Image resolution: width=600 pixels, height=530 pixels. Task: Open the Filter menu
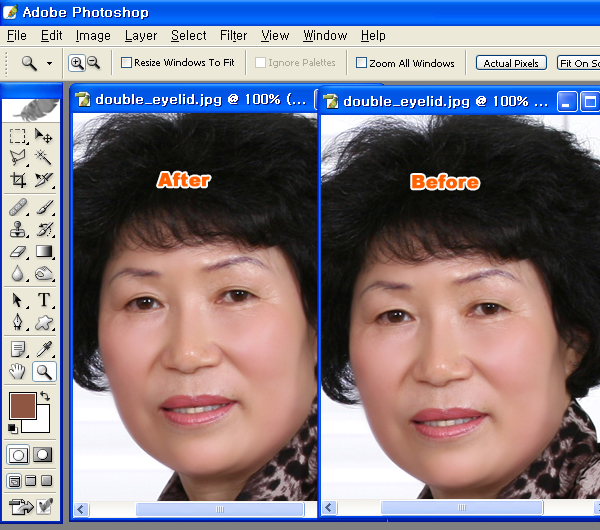(233, 36)
